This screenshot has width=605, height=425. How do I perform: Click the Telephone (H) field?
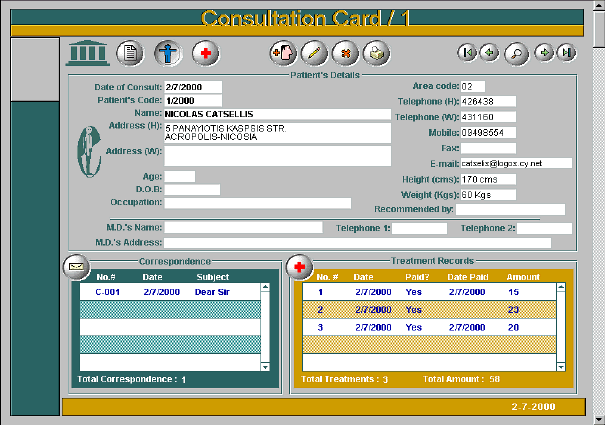click(488, 102)
